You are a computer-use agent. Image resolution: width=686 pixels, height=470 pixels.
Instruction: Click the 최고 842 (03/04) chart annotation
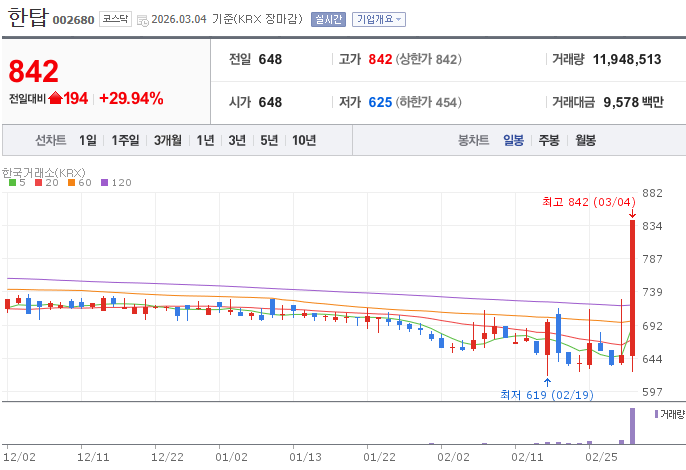(588, 202)
